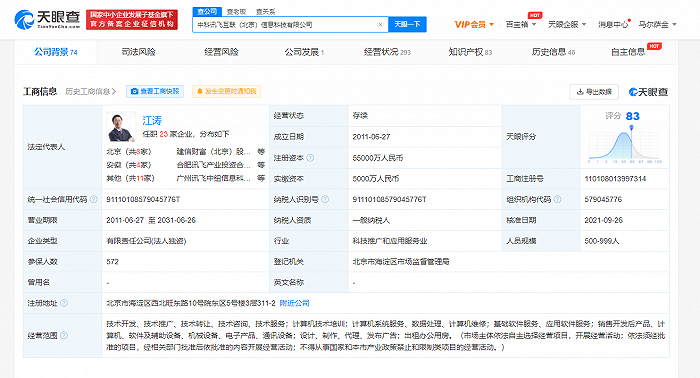The image size is (700, 378).
Task: Click the 发生变更时通知我 button
Action: (226, 91)
